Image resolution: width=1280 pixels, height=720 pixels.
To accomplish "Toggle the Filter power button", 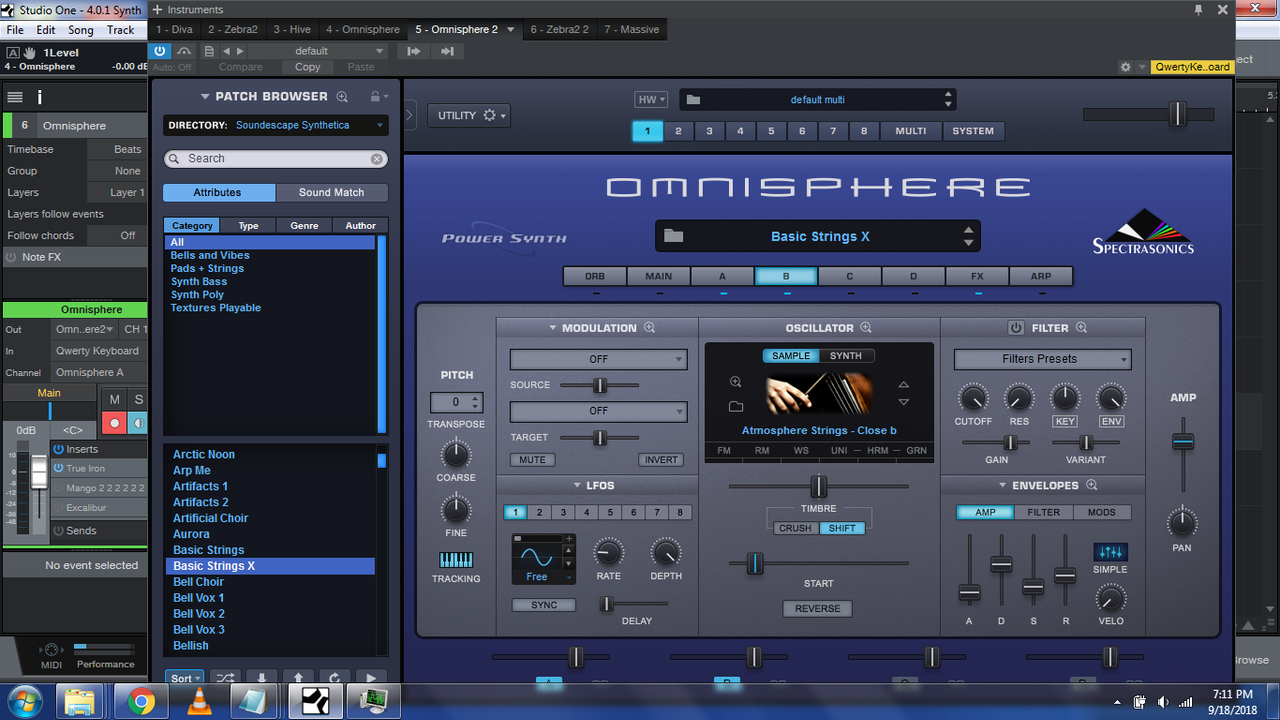I will click(x=1016, y=328).
